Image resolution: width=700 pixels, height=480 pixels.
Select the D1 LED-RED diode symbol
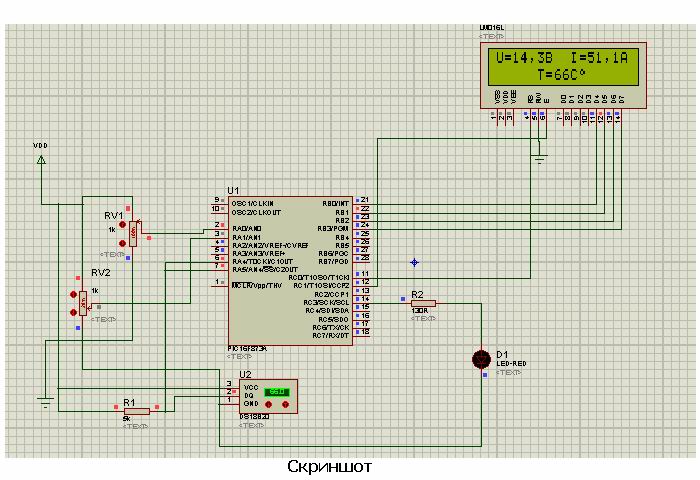482,359
